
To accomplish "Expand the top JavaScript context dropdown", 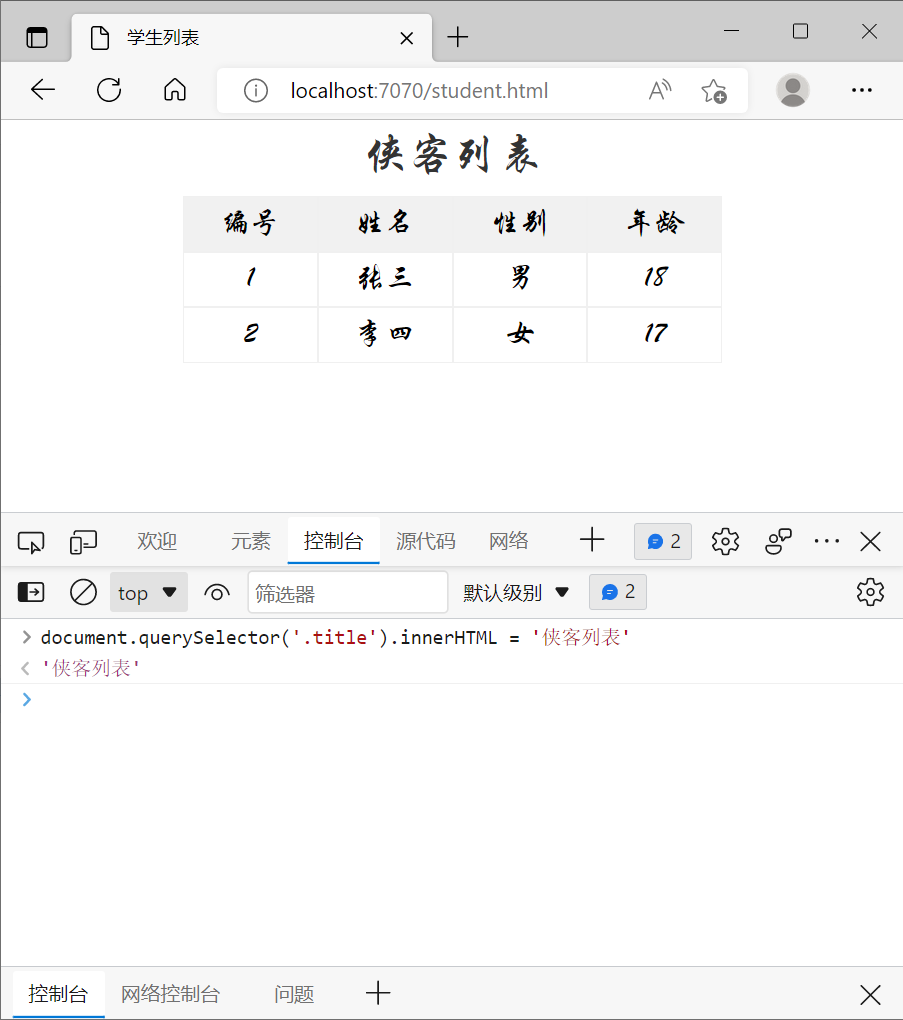I will pos(148,592).
